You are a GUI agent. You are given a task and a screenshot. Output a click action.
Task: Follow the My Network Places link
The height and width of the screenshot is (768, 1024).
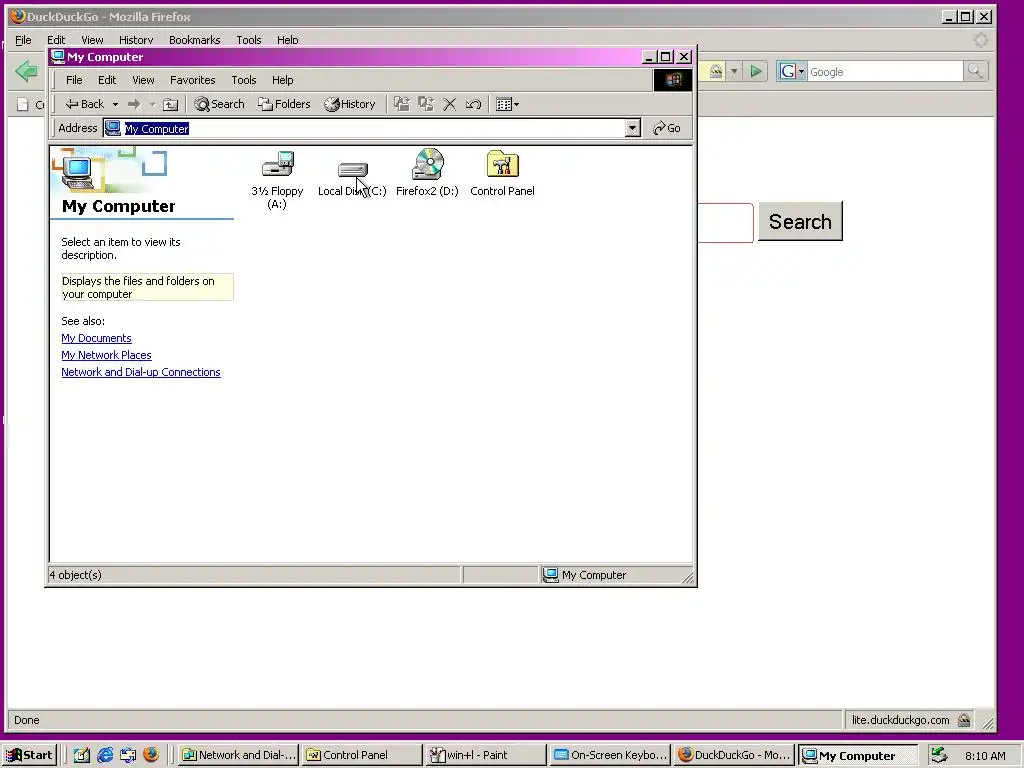[106, 355]
